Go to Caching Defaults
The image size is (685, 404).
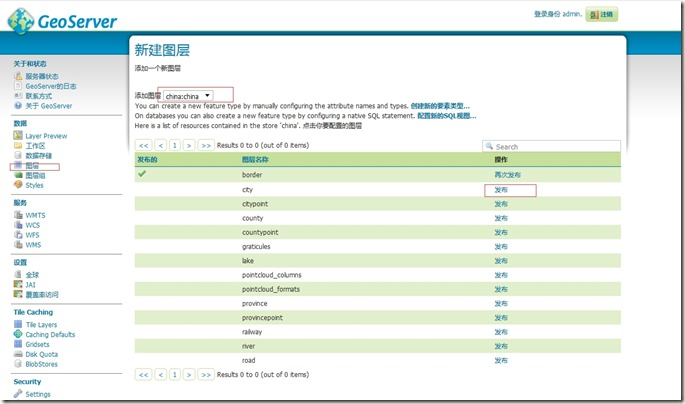[x=50, y=335]
